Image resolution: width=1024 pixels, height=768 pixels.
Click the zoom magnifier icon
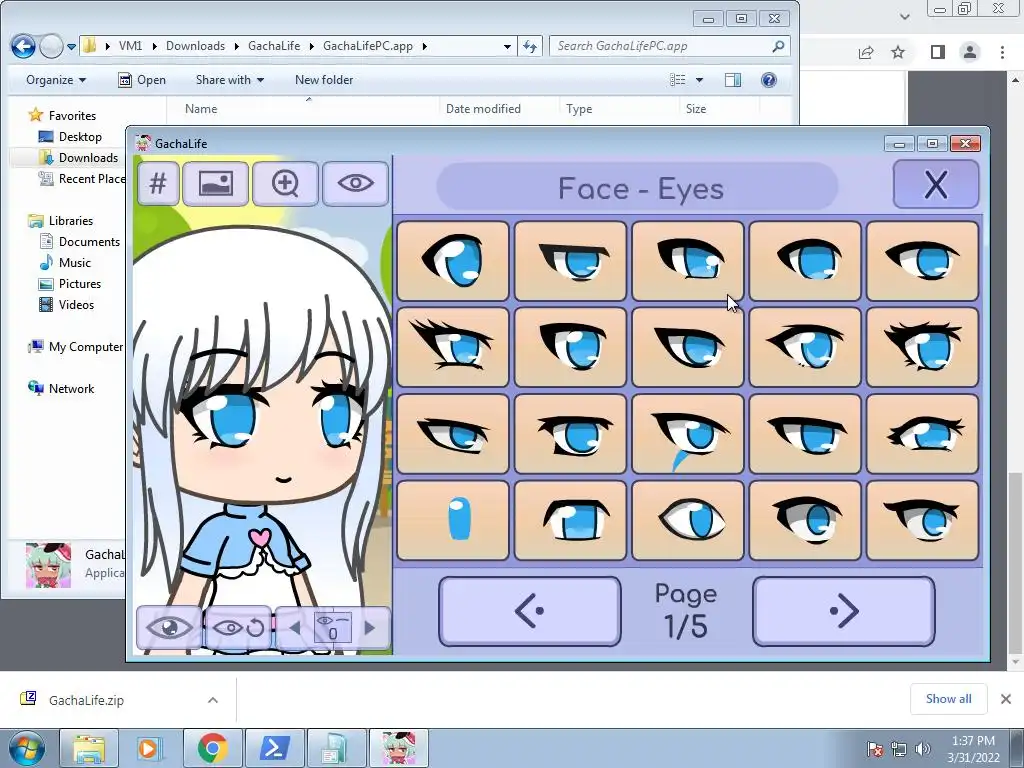click(x=285, y=184)
